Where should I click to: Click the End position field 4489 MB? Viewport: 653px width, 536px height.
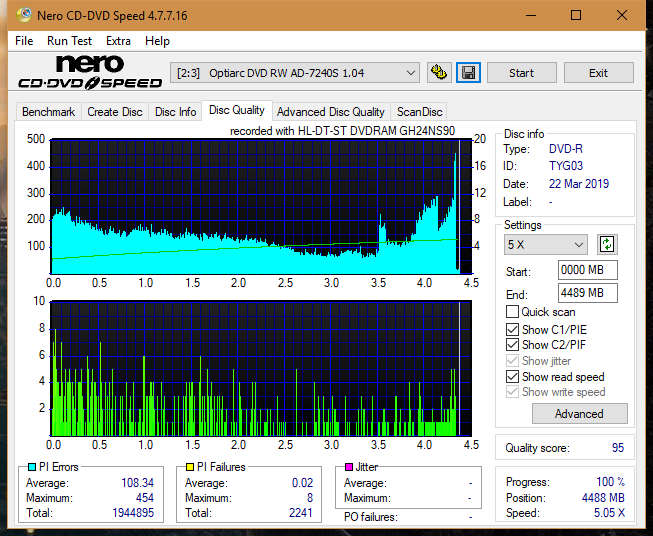pos(588,293)
